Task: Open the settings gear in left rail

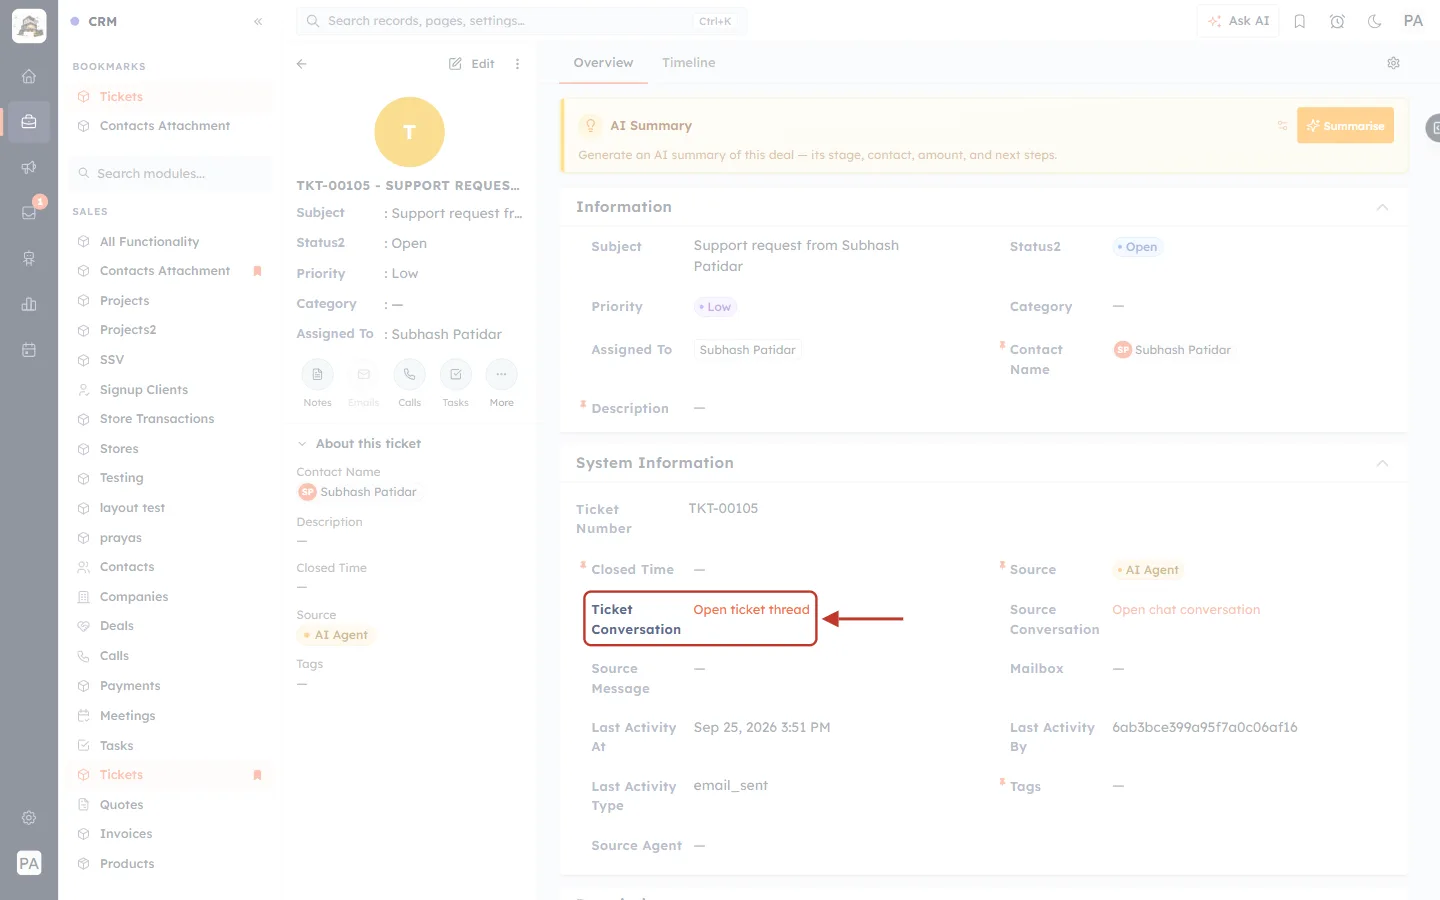Action: click(29, 818)
